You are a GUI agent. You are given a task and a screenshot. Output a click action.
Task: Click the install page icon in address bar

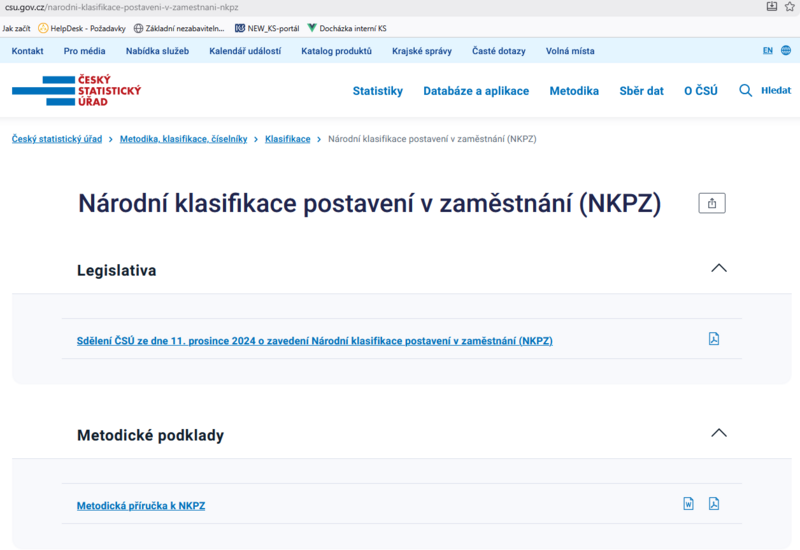(771, 7)
